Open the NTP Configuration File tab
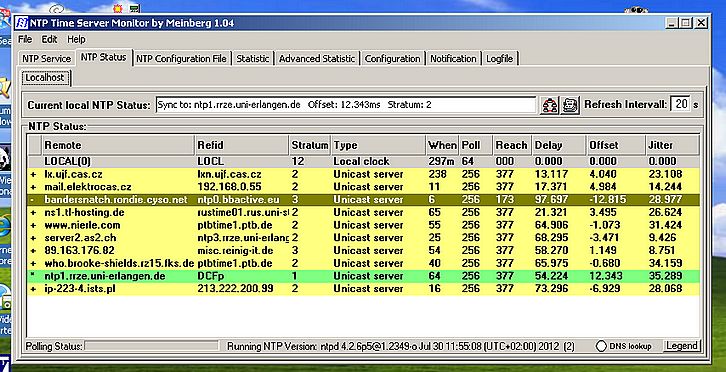This screenshot has height=372, width=726. 182,59
